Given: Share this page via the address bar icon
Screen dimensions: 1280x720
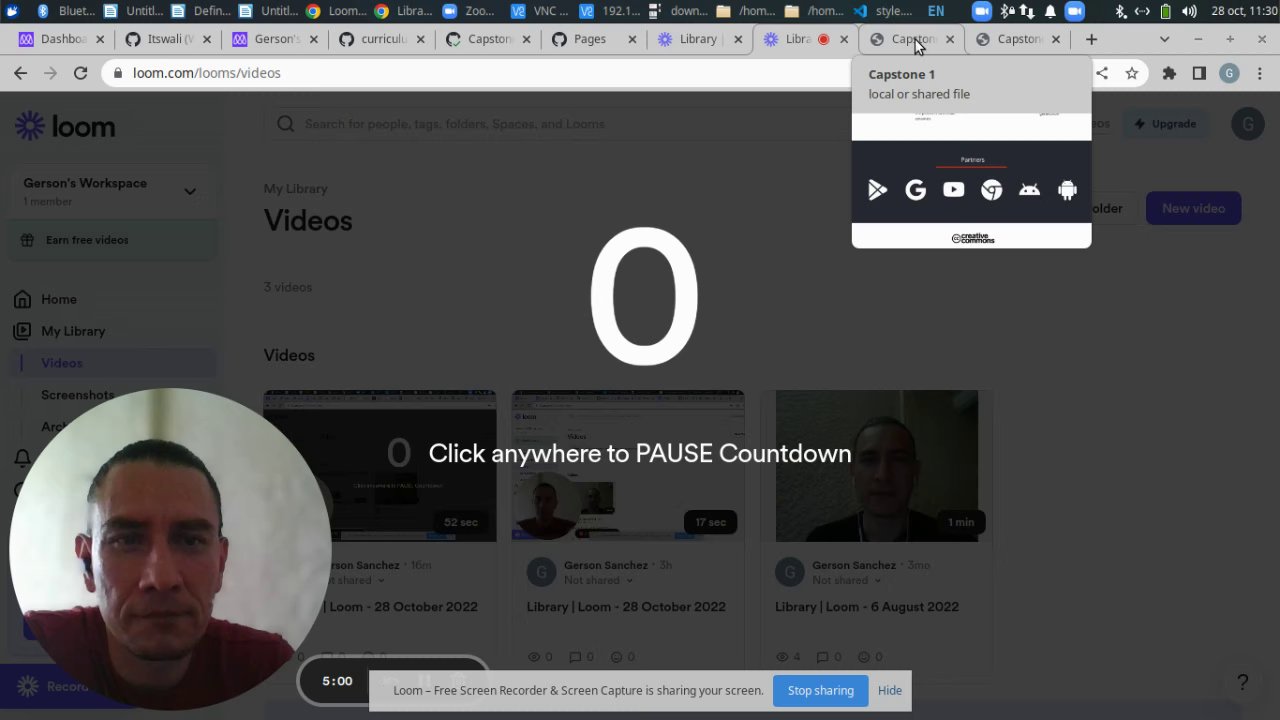Looking at the screenshot, I should [1102, 73].
